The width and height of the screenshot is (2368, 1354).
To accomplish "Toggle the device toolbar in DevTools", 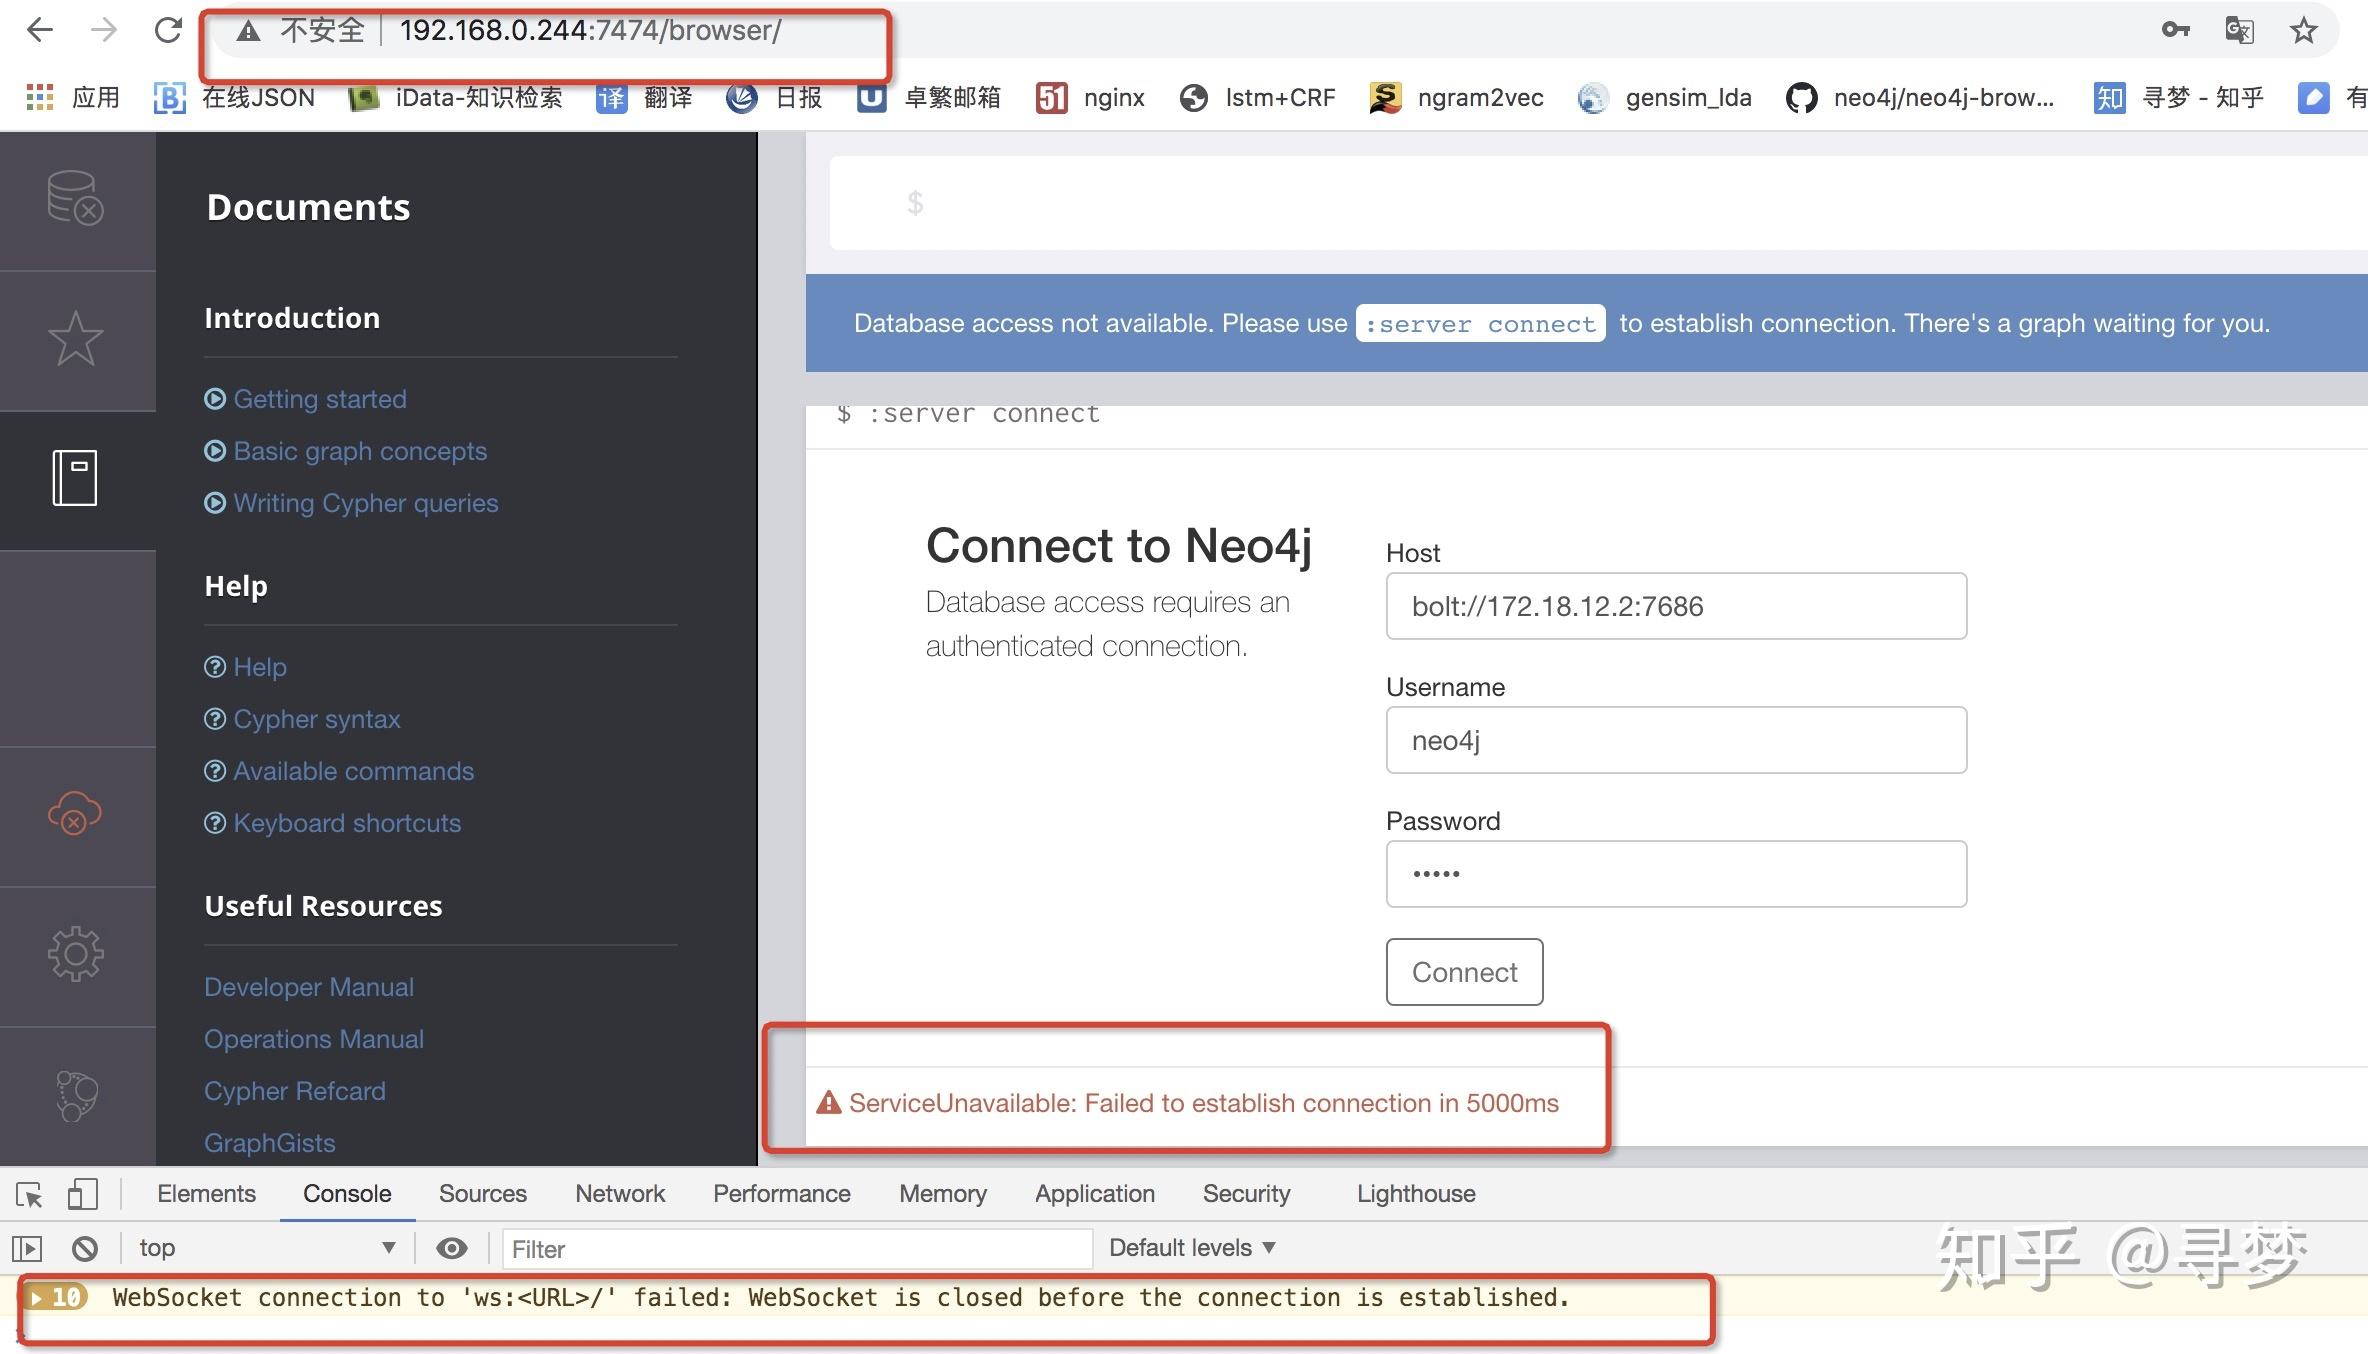I will (x=82, y=1195).
